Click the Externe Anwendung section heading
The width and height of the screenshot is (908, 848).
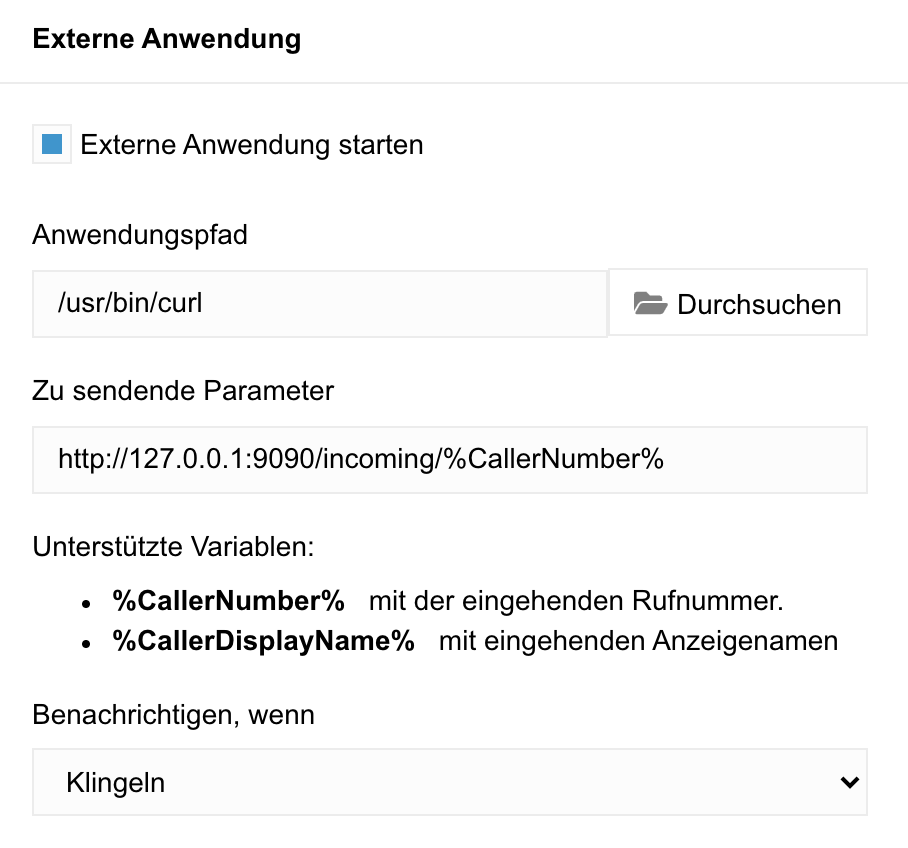pyautogui.click(x=167, y=39)
